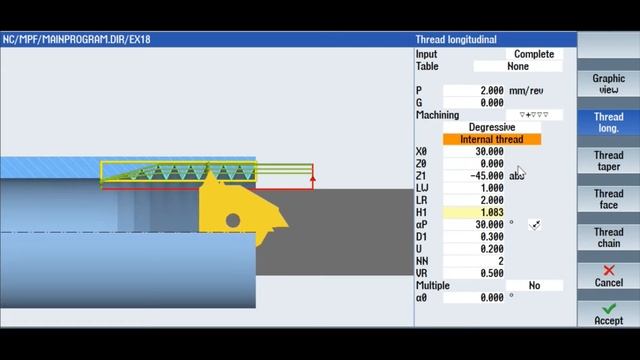Edit the D1 value 0.300
This screenshot has height=360, width=640.
tap(474, 237)
